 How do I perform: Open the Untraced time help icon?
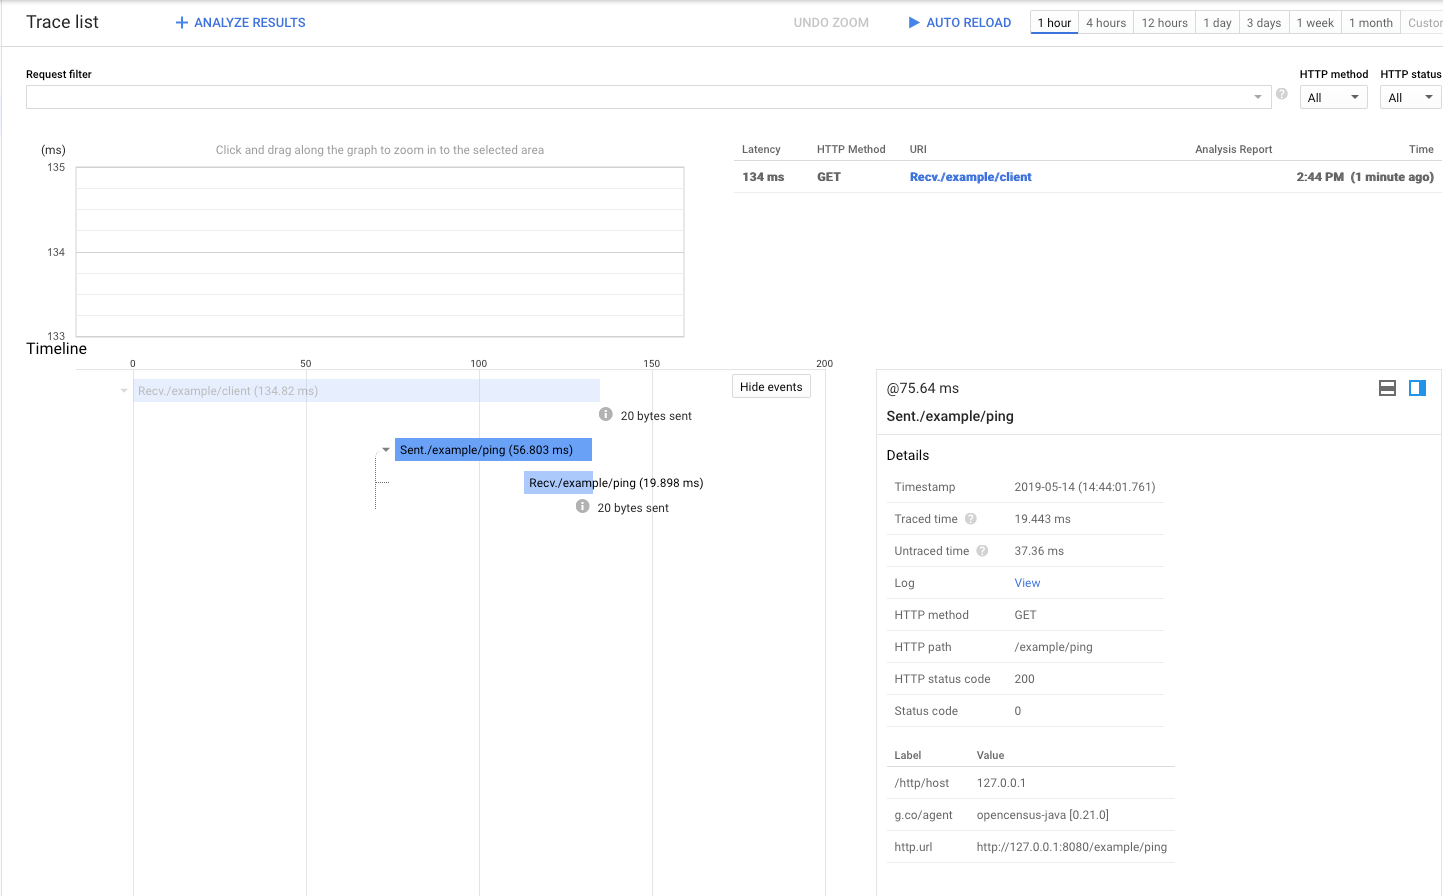[x=982, y=551]
